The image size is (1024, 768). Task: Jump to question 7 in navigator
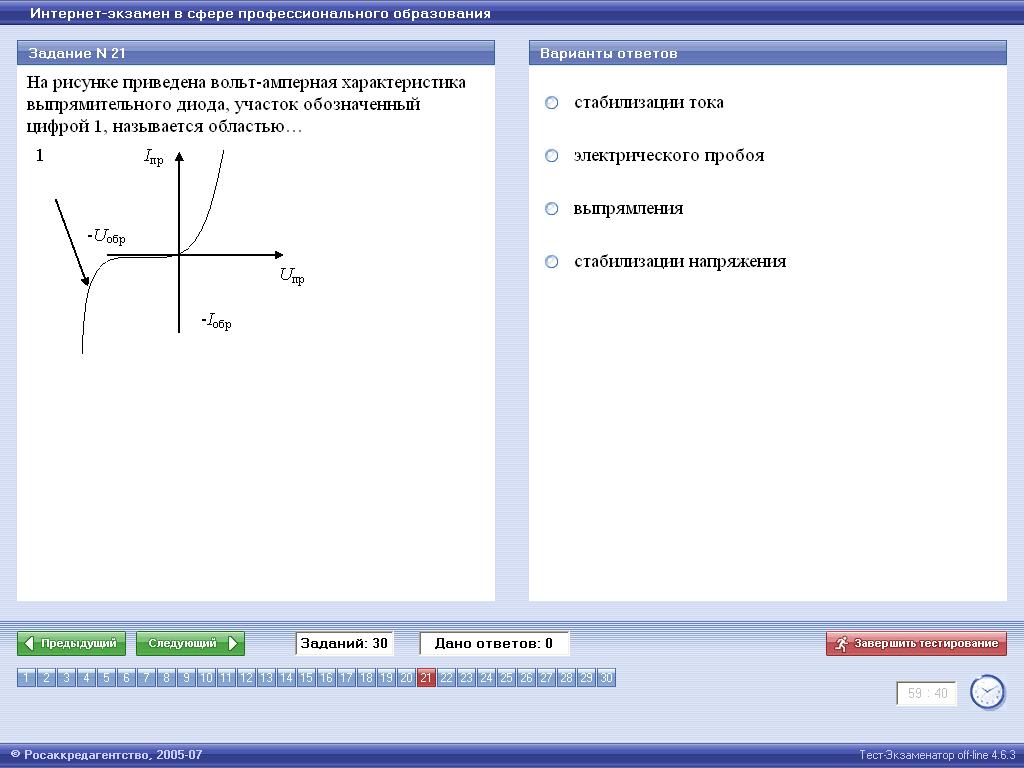coord(146,678)
